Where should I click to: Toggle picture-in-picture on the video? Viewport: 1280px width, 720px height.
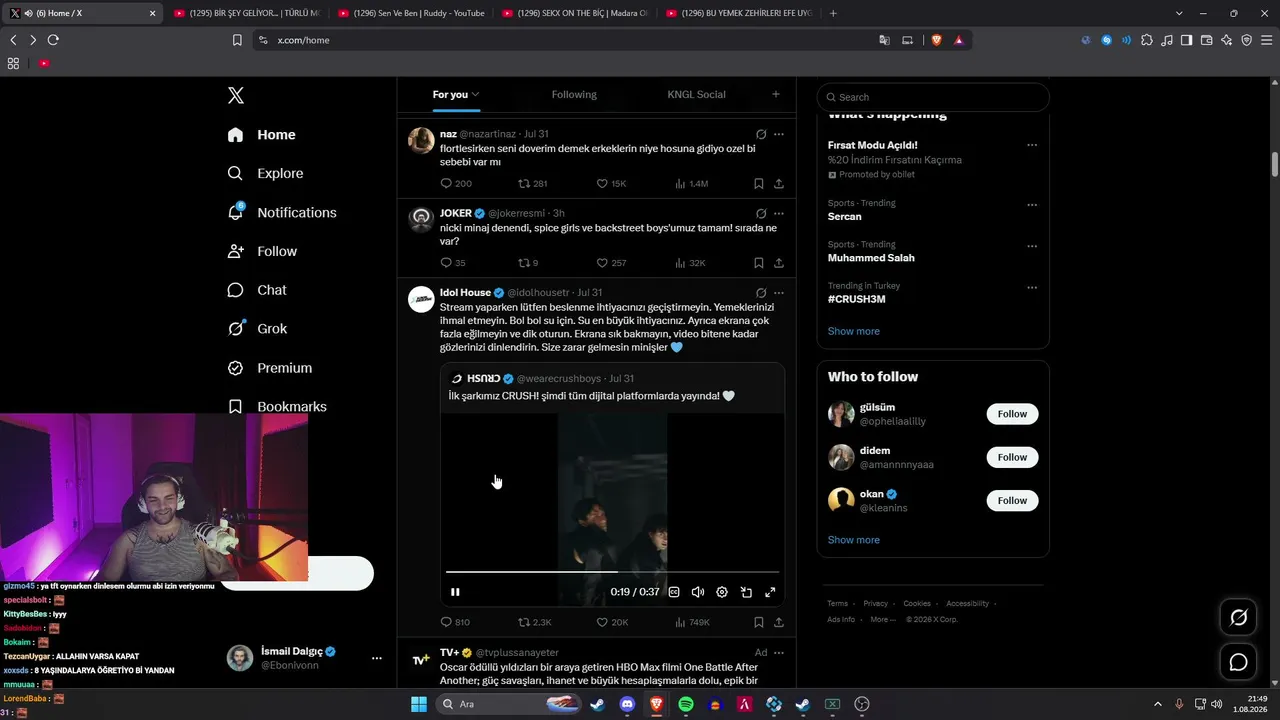746,592
